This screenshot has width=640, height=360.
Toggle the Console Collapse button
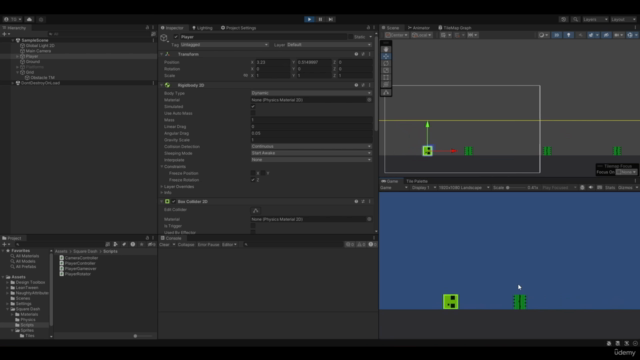click(186, 244)
